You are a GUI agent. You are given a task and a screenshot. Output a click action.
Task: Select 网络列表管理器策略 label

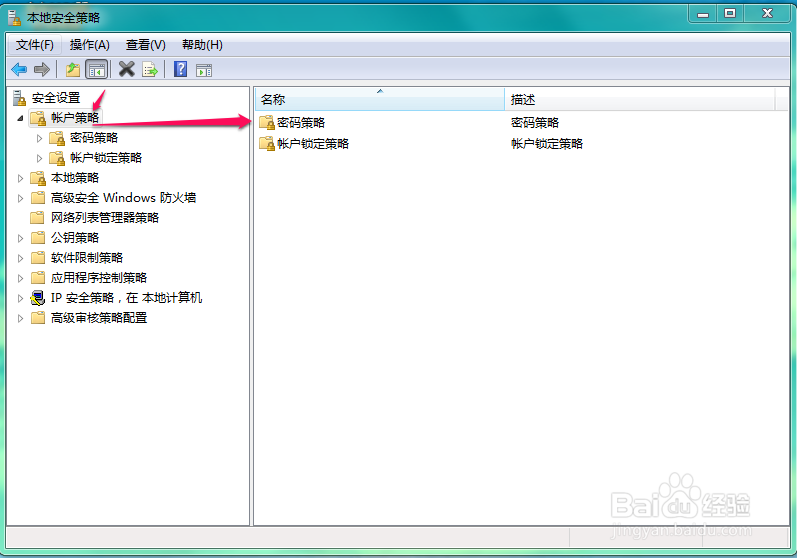(x=105, y=218)
